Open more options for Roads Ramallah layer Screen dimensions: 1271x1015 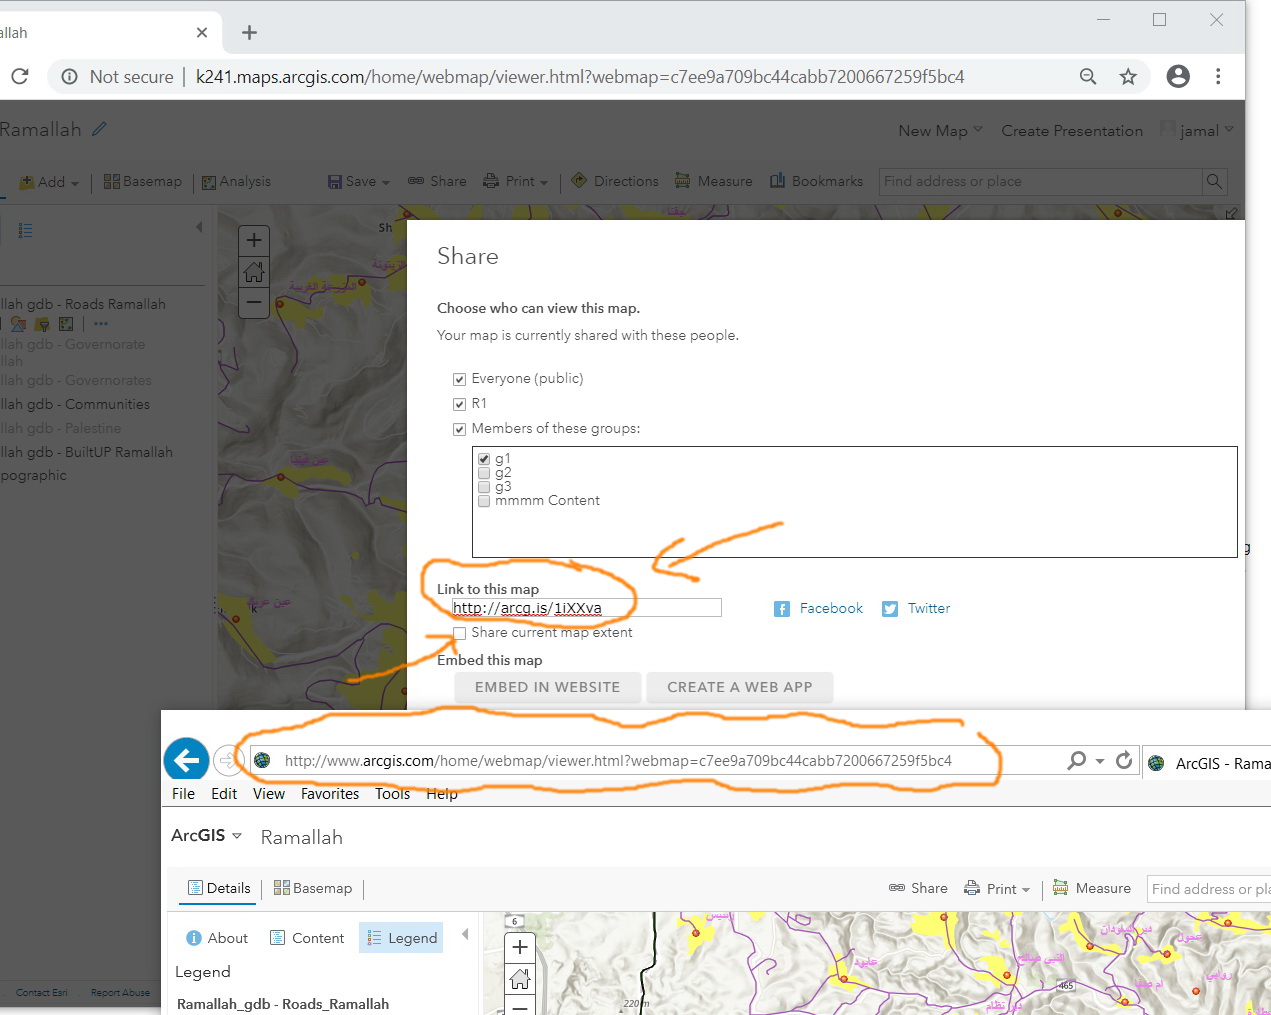(x=101, y=324)
